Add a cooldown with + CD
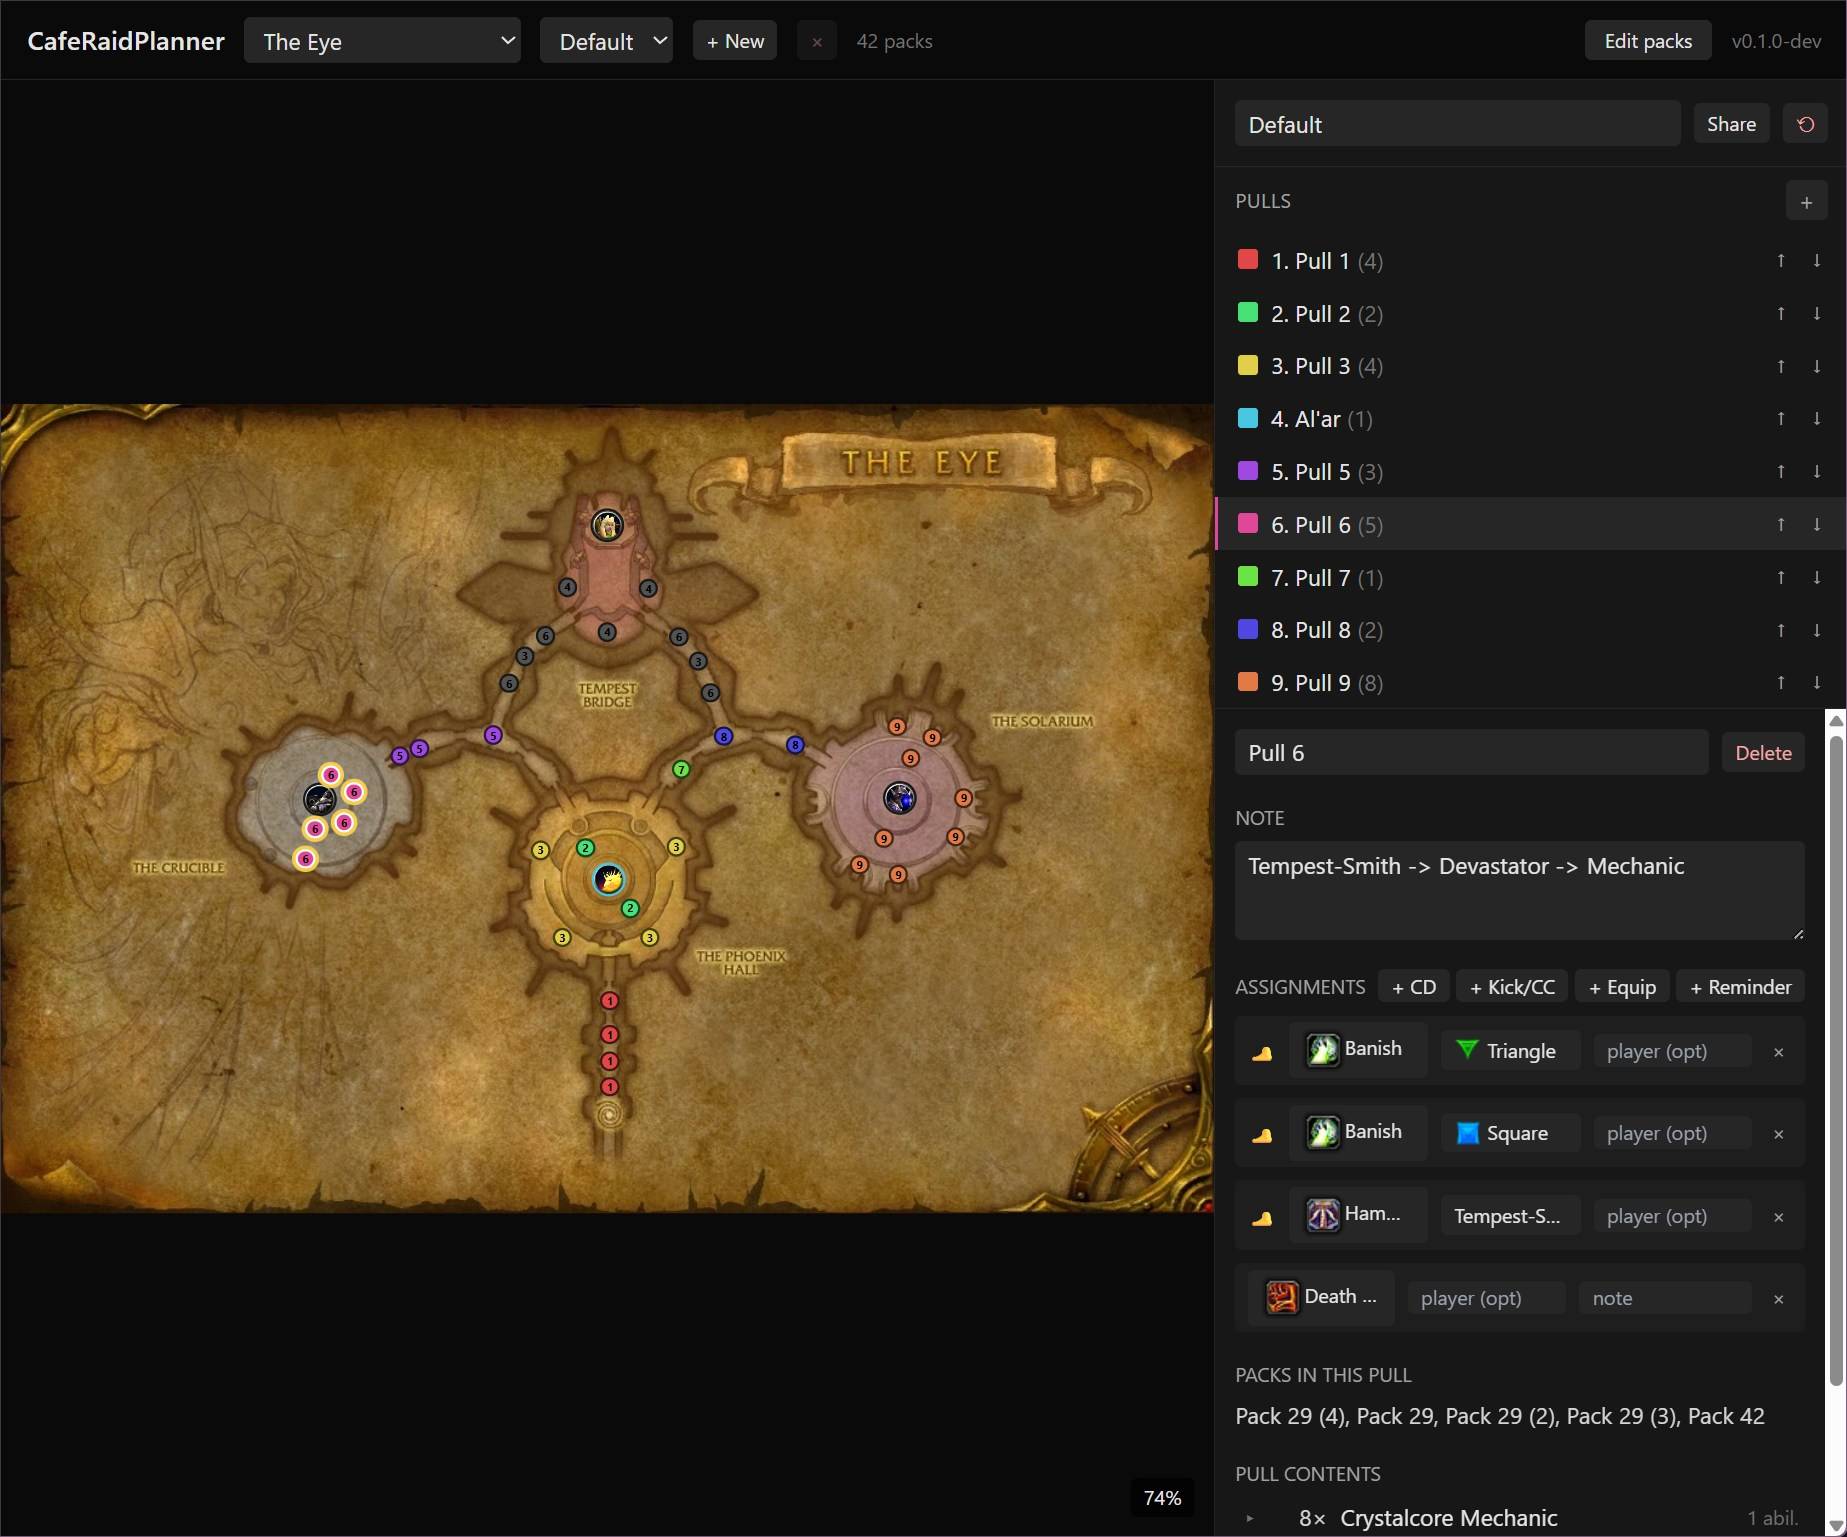This screenshot has height=1537, width=1847. [x=1414, y=987]
